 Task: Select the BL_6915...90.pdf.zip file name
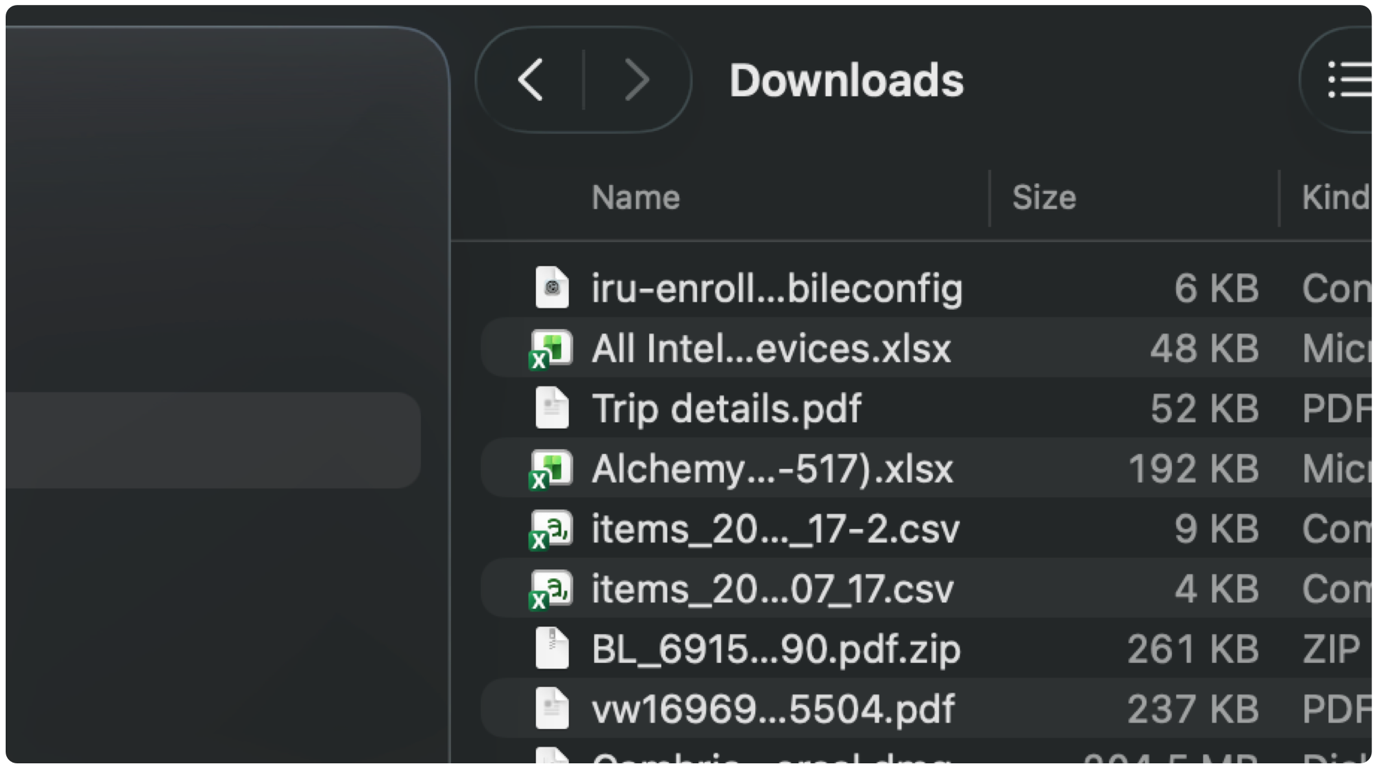coord(776,649)
